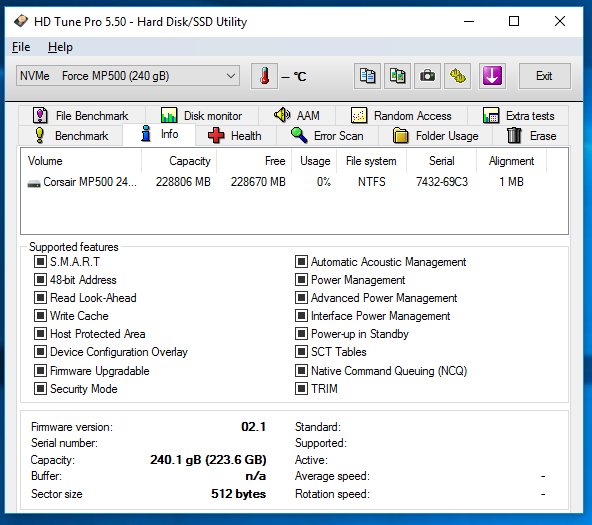Switch to the Random Access tab

(x=401, y=115)
